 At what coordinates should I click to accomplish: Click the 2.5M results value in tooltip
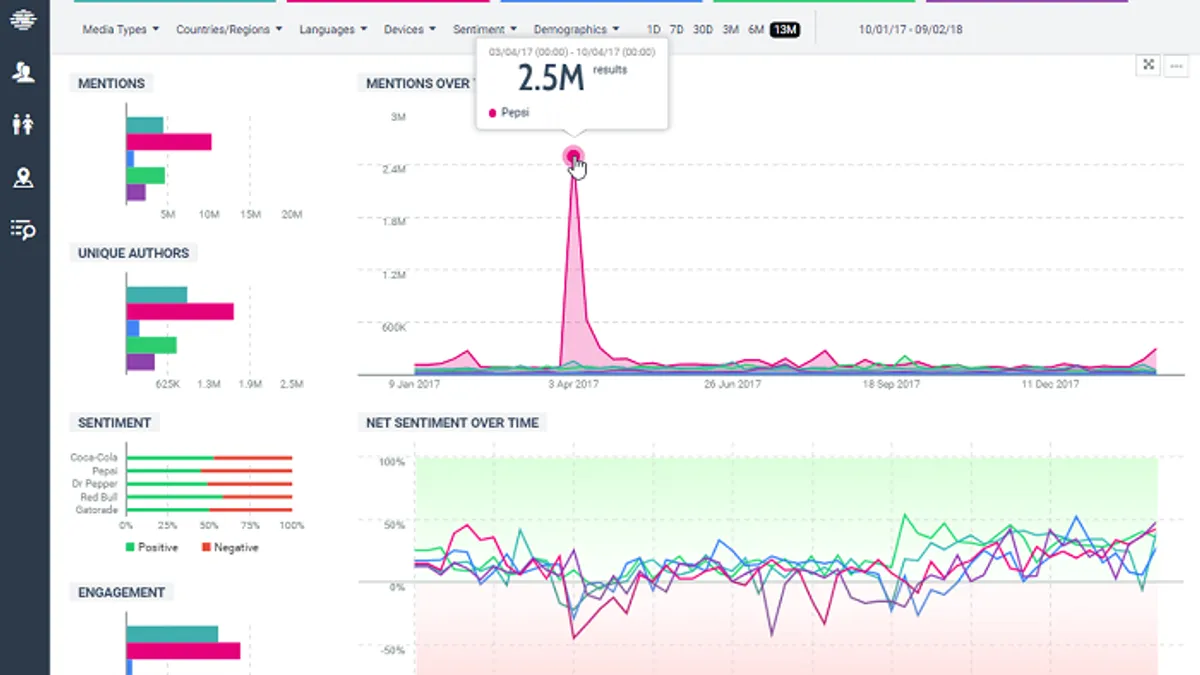[550, 79]
